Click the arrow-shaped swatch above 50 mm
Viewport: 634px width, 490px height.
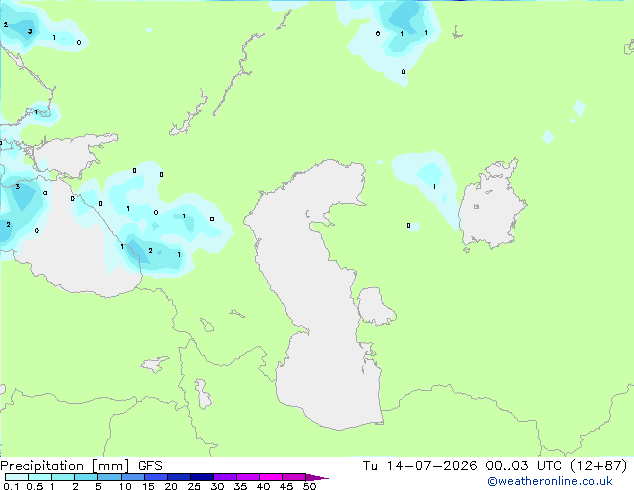pos(317,477)
